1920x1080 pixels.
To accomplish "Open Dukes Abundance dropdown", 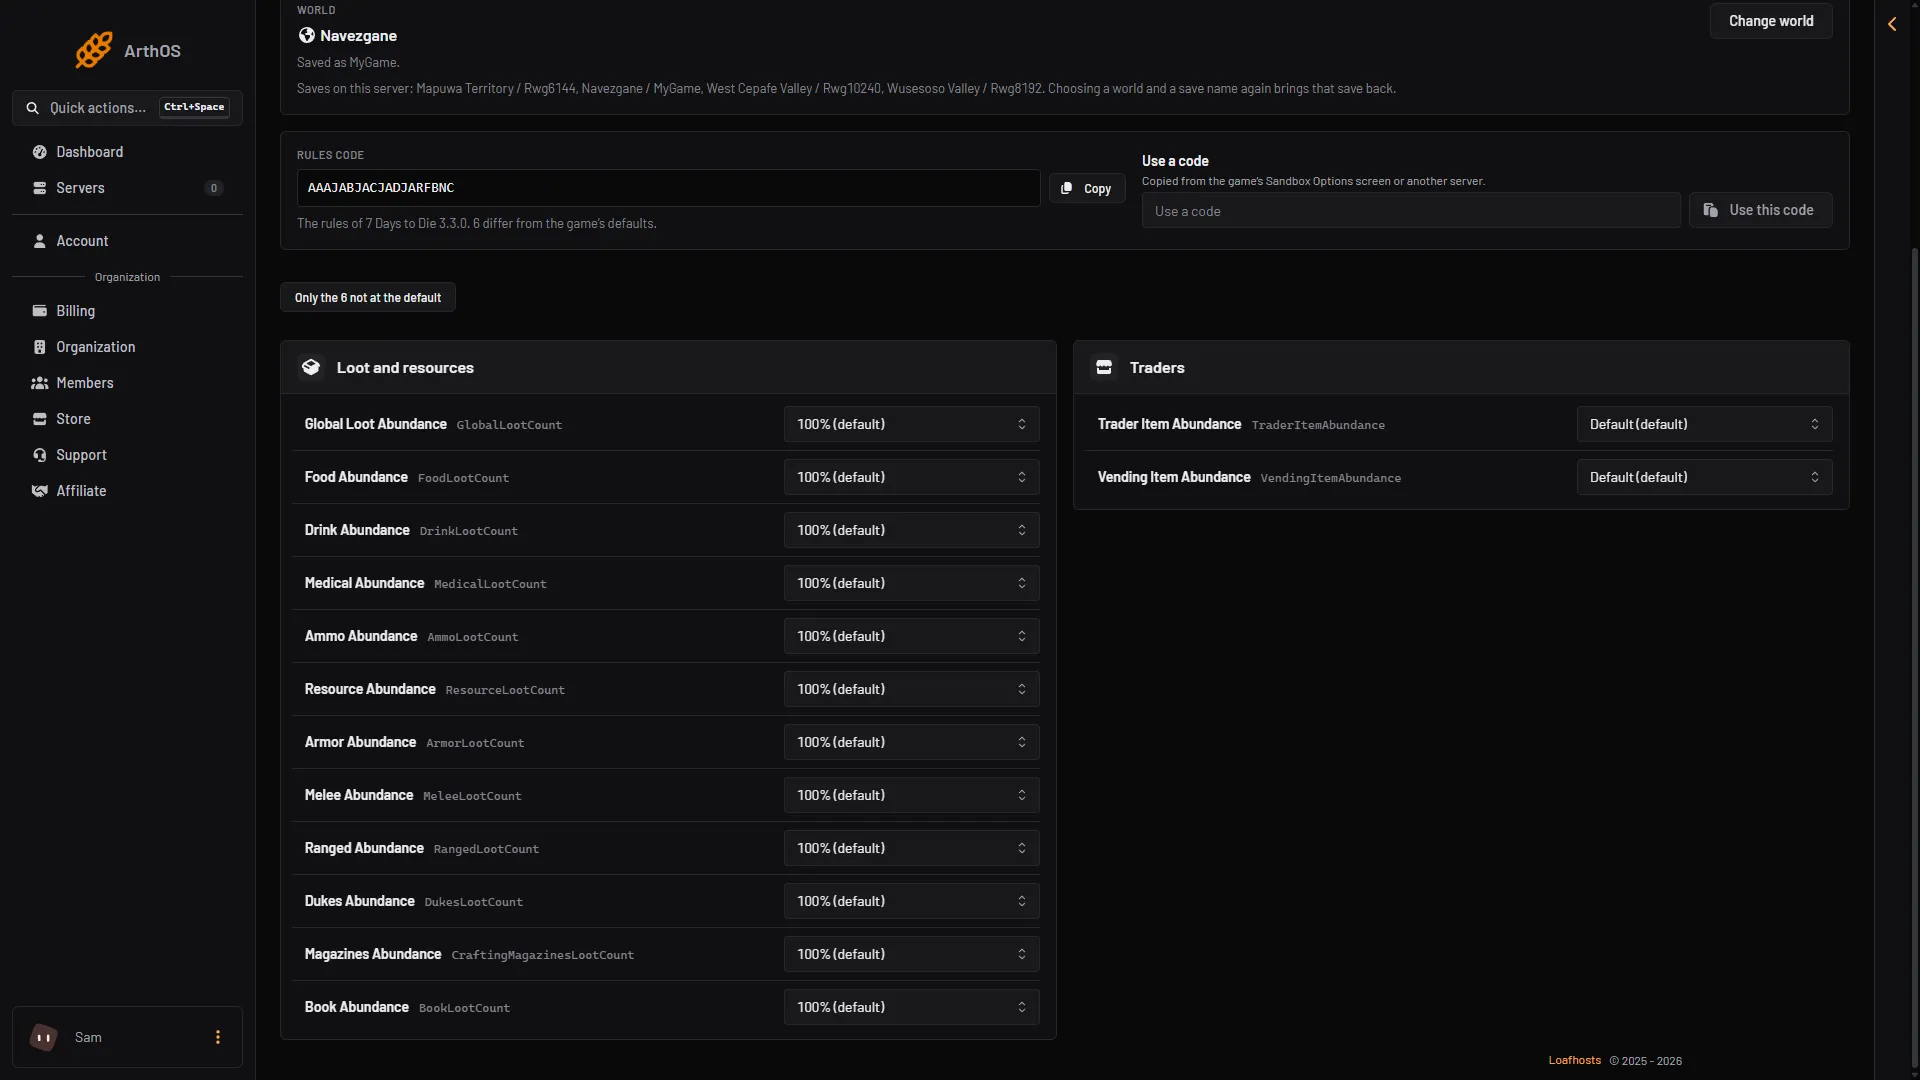I will [911, 901].
